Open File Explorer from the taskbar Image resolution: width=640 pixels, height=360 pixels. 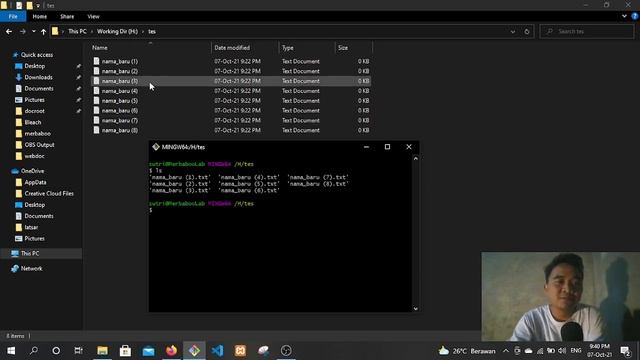pyautogui.click(x=102, y=351)
